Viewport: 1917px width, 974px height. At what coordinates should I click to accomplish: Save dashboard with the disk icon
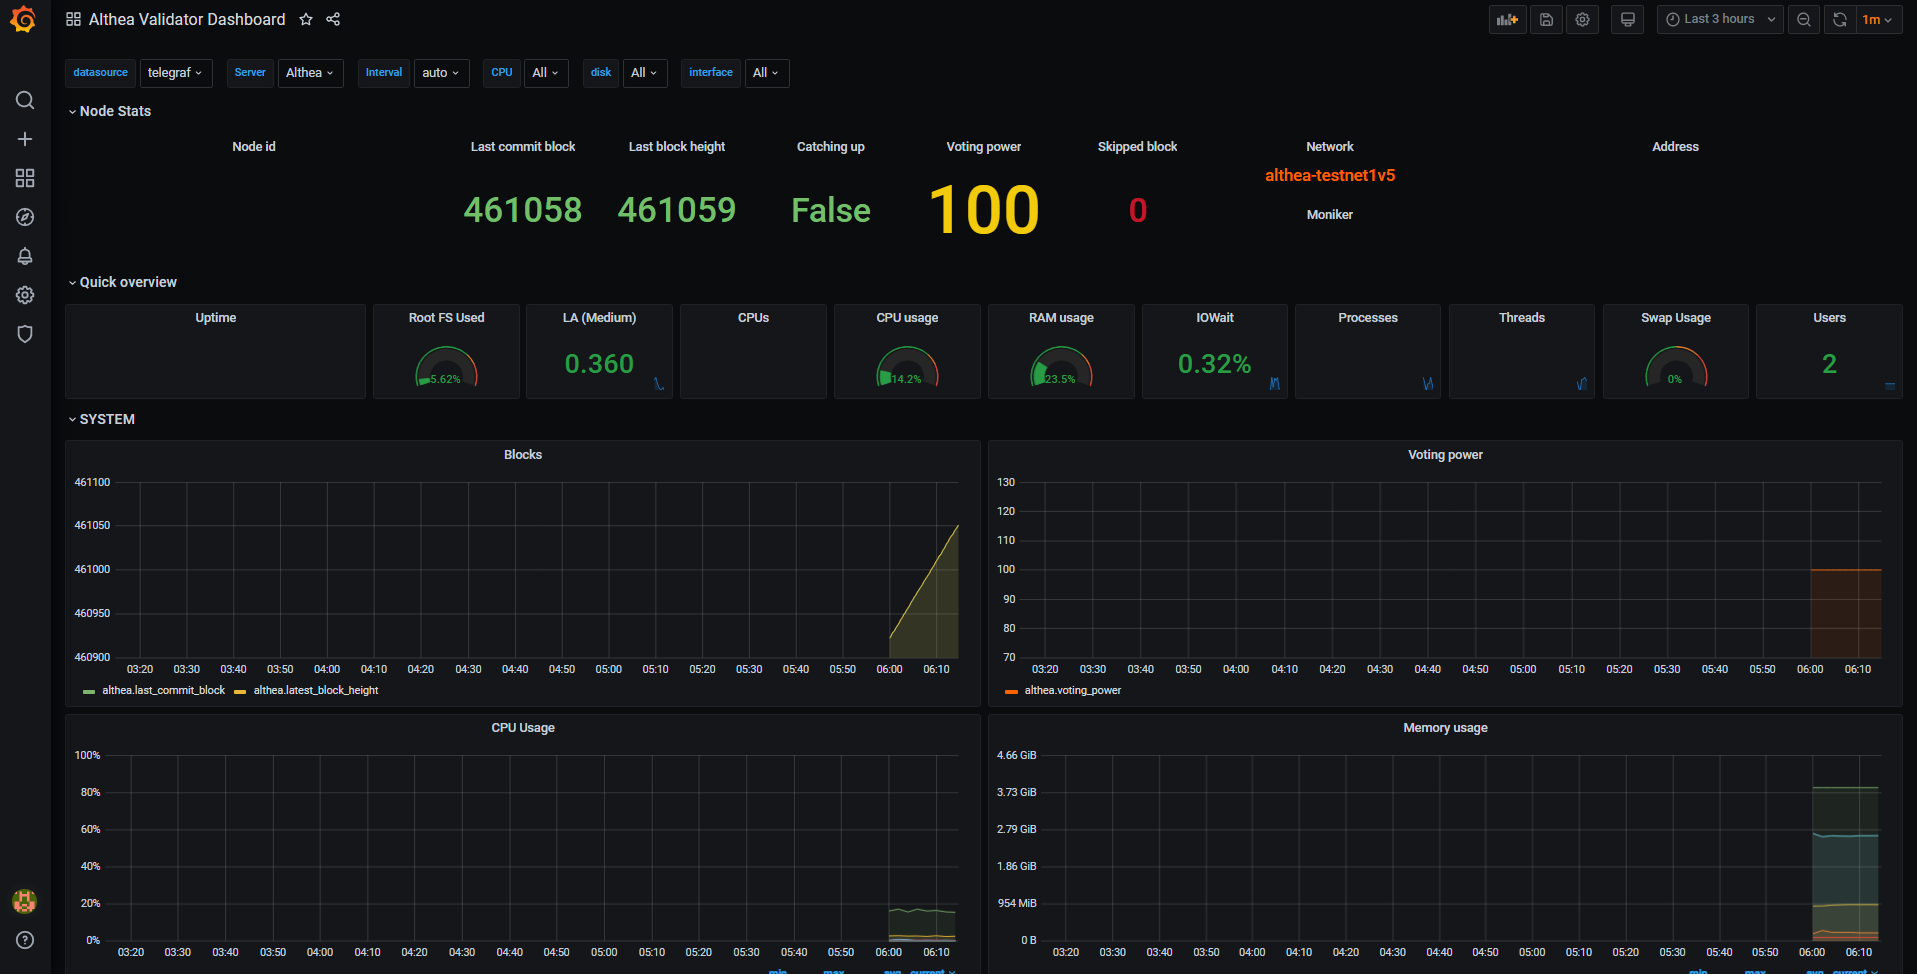pyautogui.click(x=1546, y=19)
